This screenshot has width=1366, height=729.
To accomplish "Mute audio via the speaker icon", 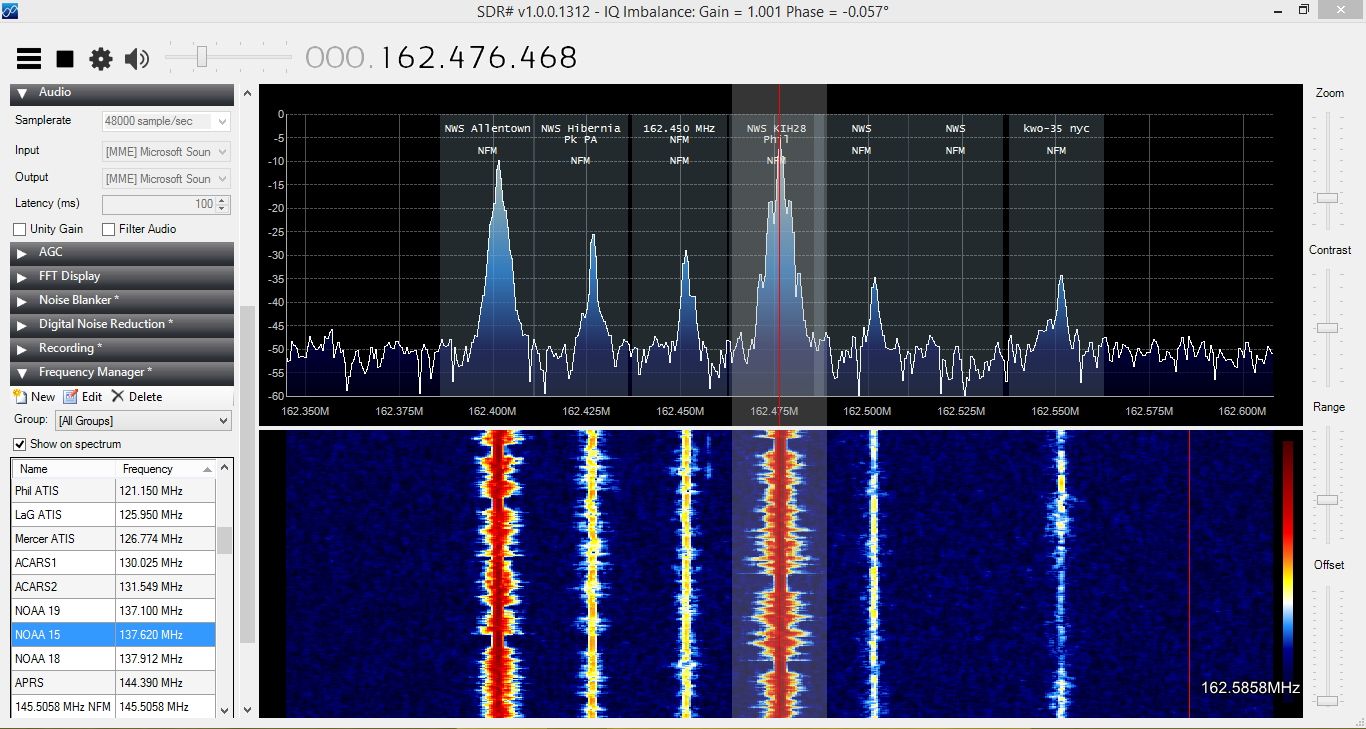I will click(137, 59).
